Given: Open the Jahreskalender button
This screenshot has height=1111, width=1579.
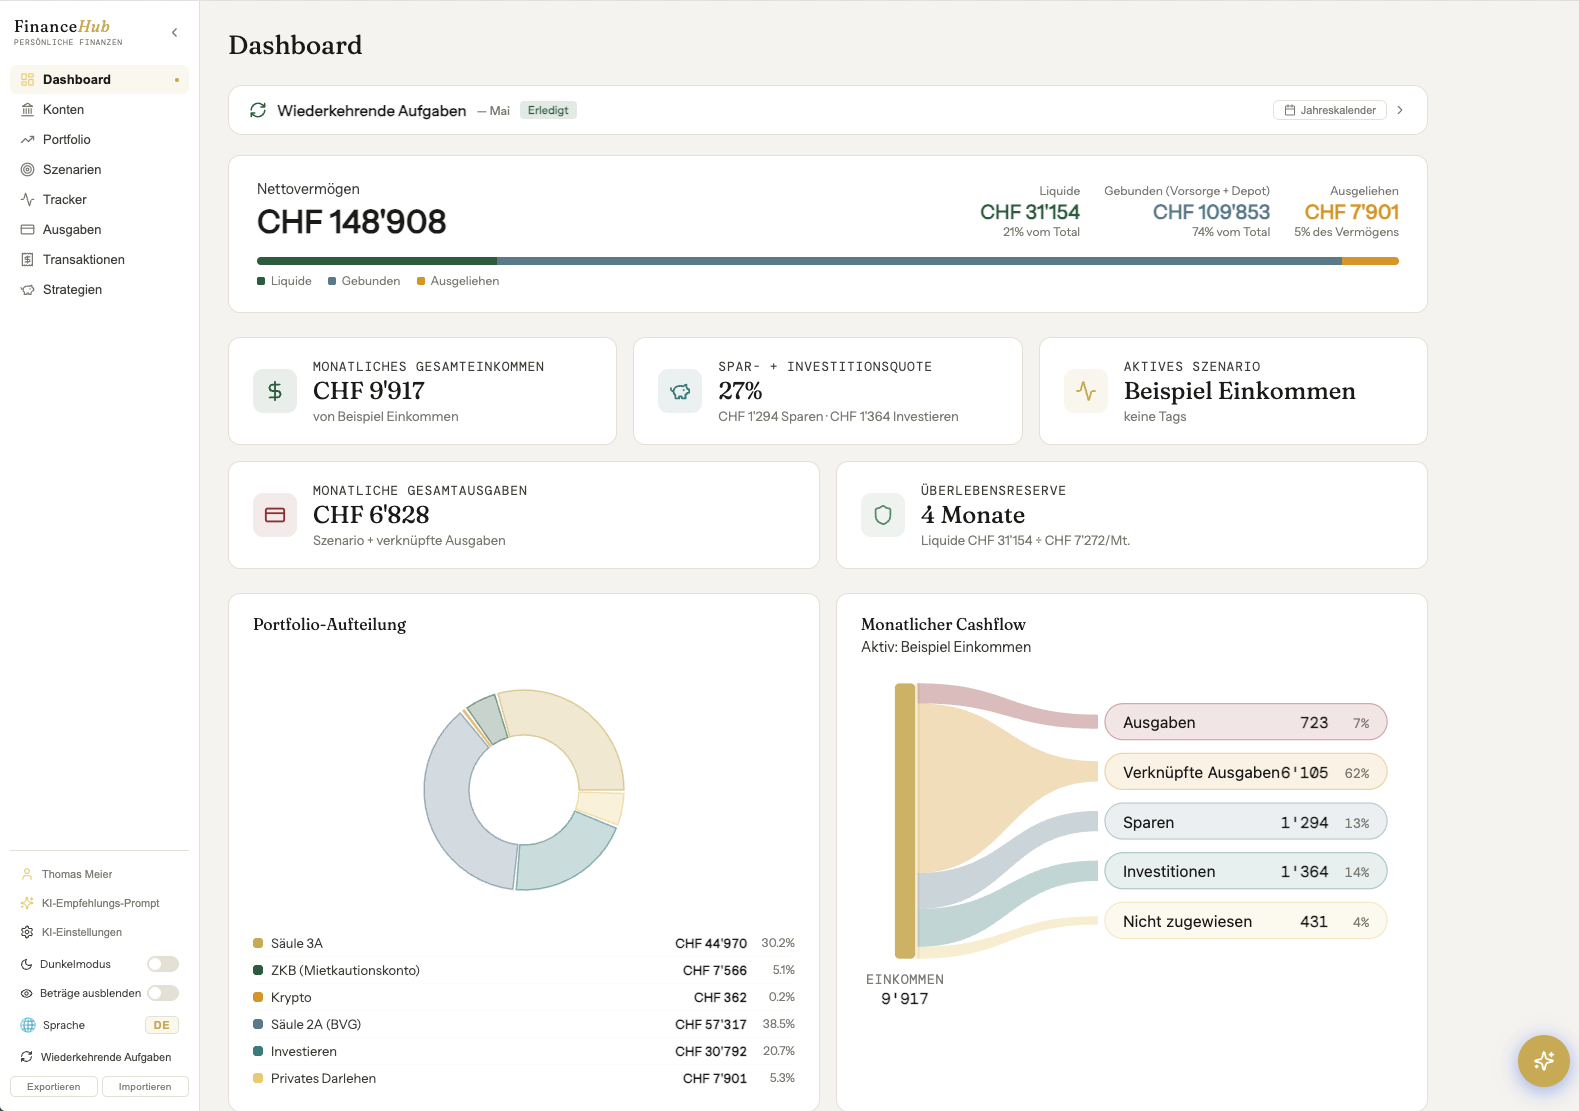Looking at the screenshot, I should (1330, 110).
